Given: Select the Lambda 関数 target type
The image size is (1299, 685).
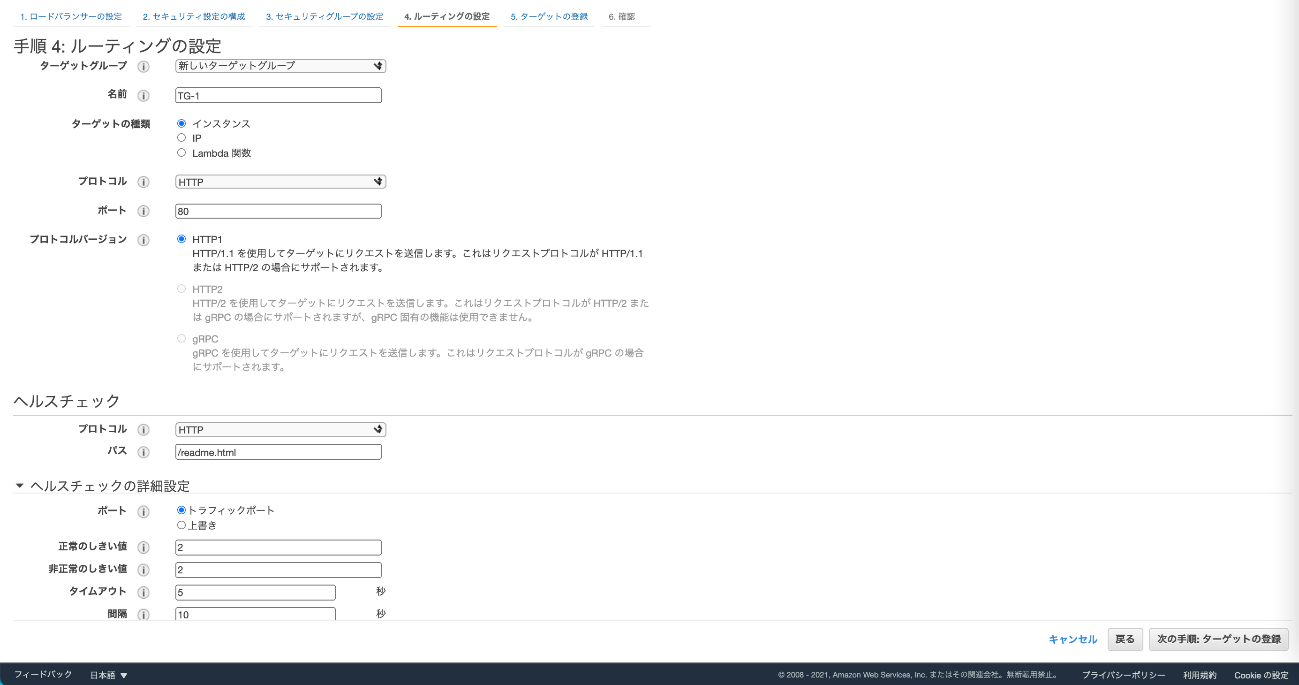Looking at the screenshot, I should tap(181, 153).
